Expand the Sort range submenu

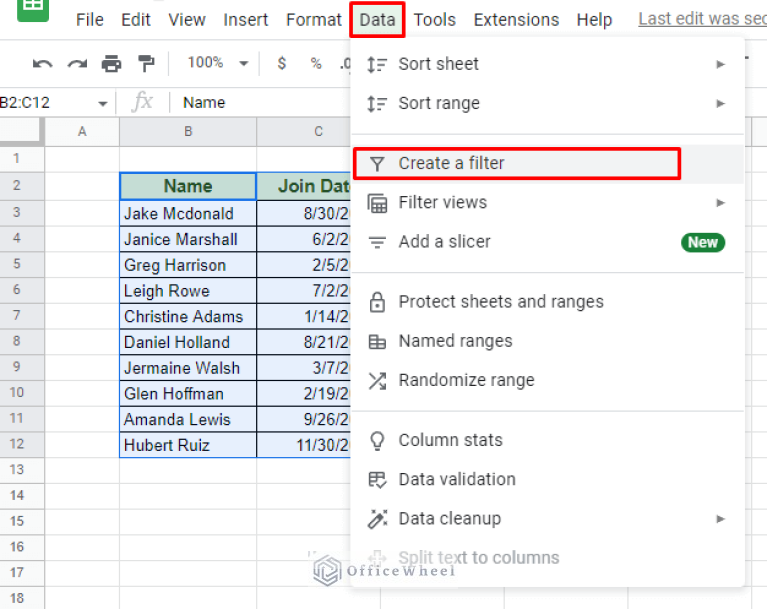[x=720, y=103]
